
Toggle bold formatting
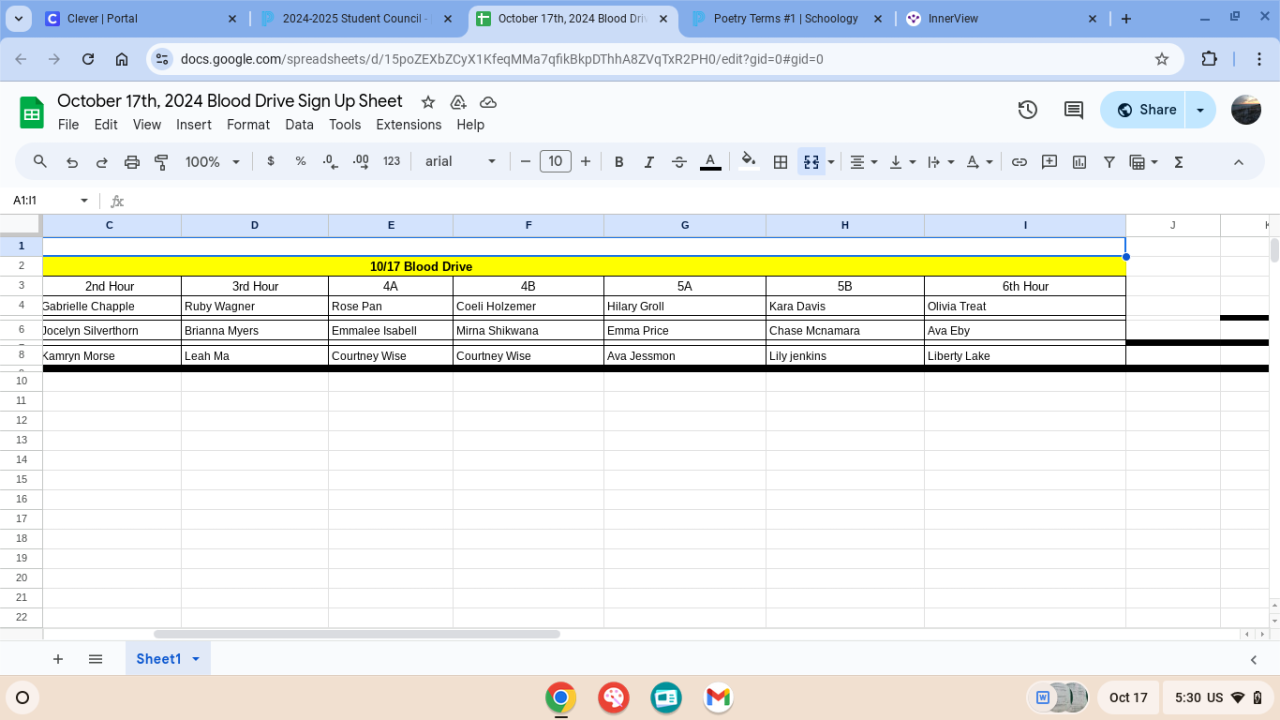coord(619,162)
